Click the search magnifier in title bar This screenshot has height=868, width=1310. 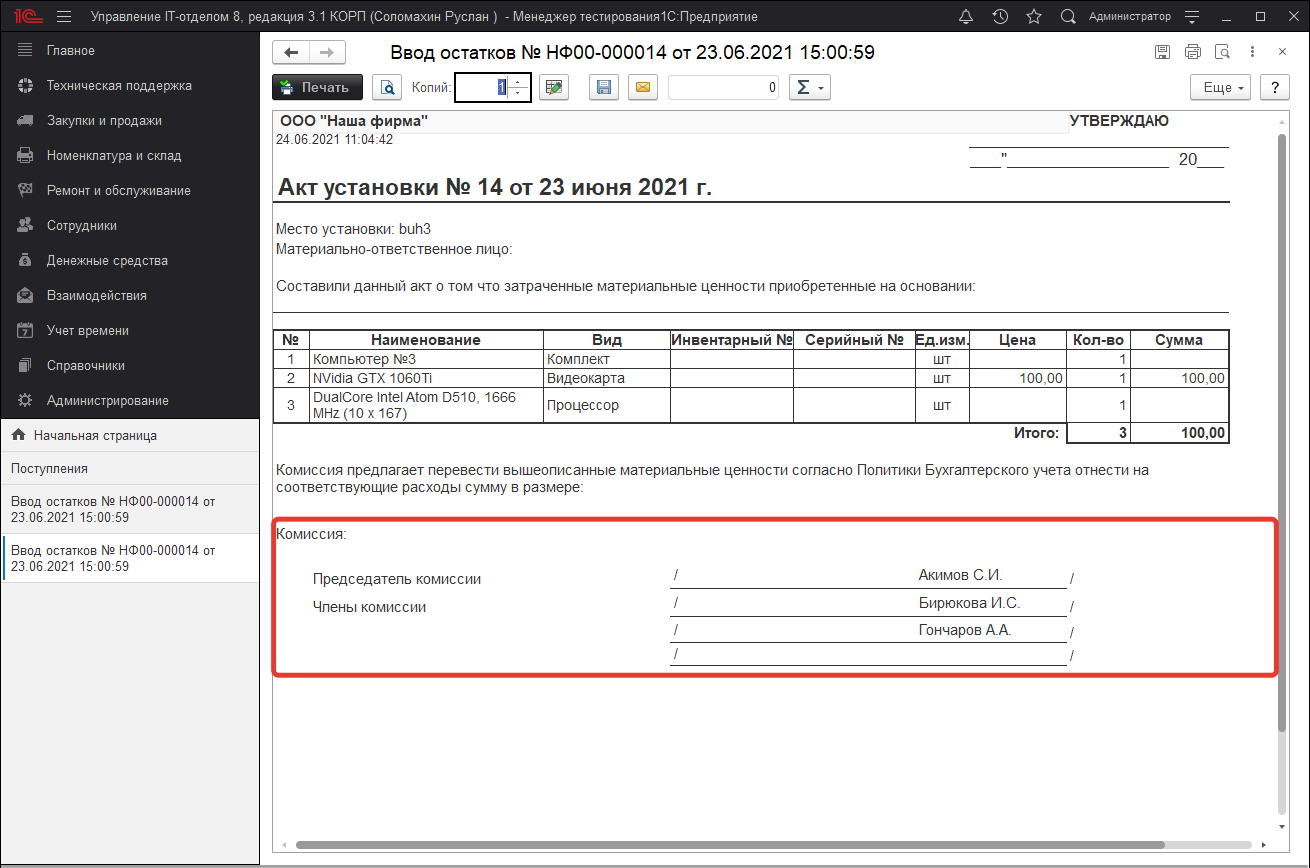pos(1067,17)
